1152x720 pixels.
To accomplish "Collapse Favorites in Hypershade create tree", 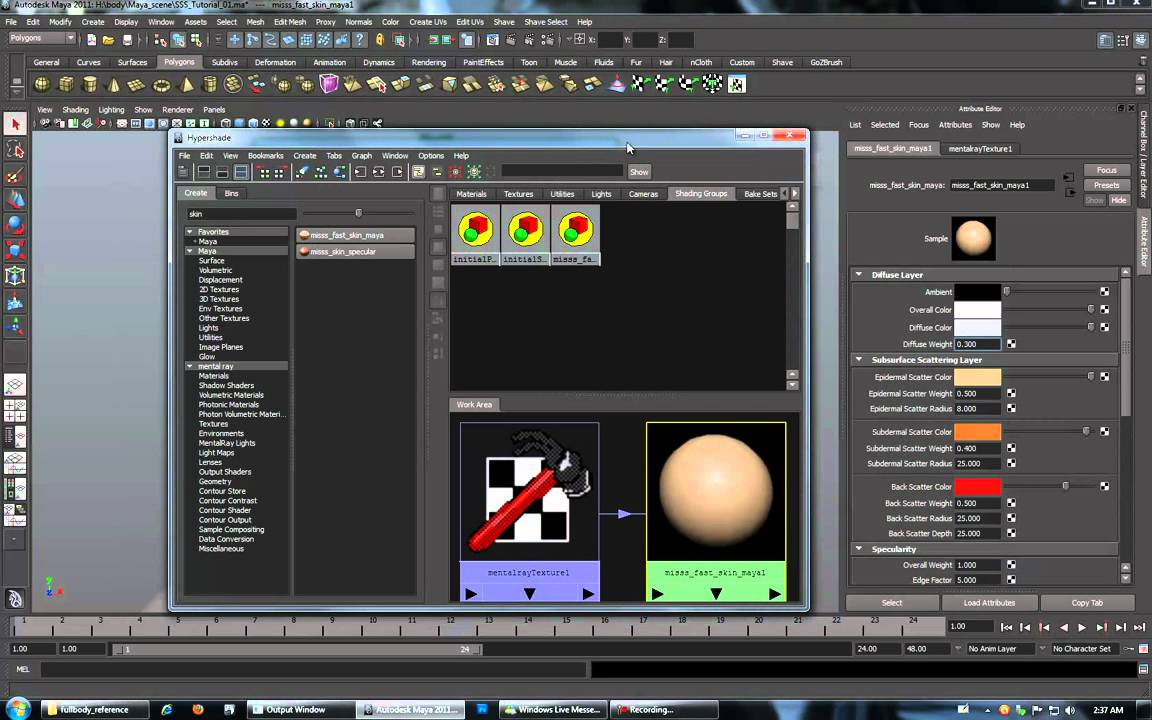I will (x=190, y=231).
